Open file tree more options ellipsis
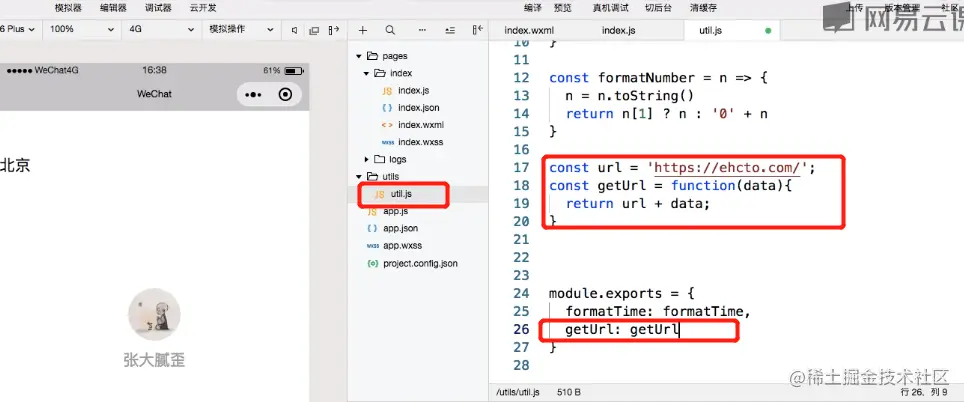The image size is (964, 402). (x=422, y=30)
